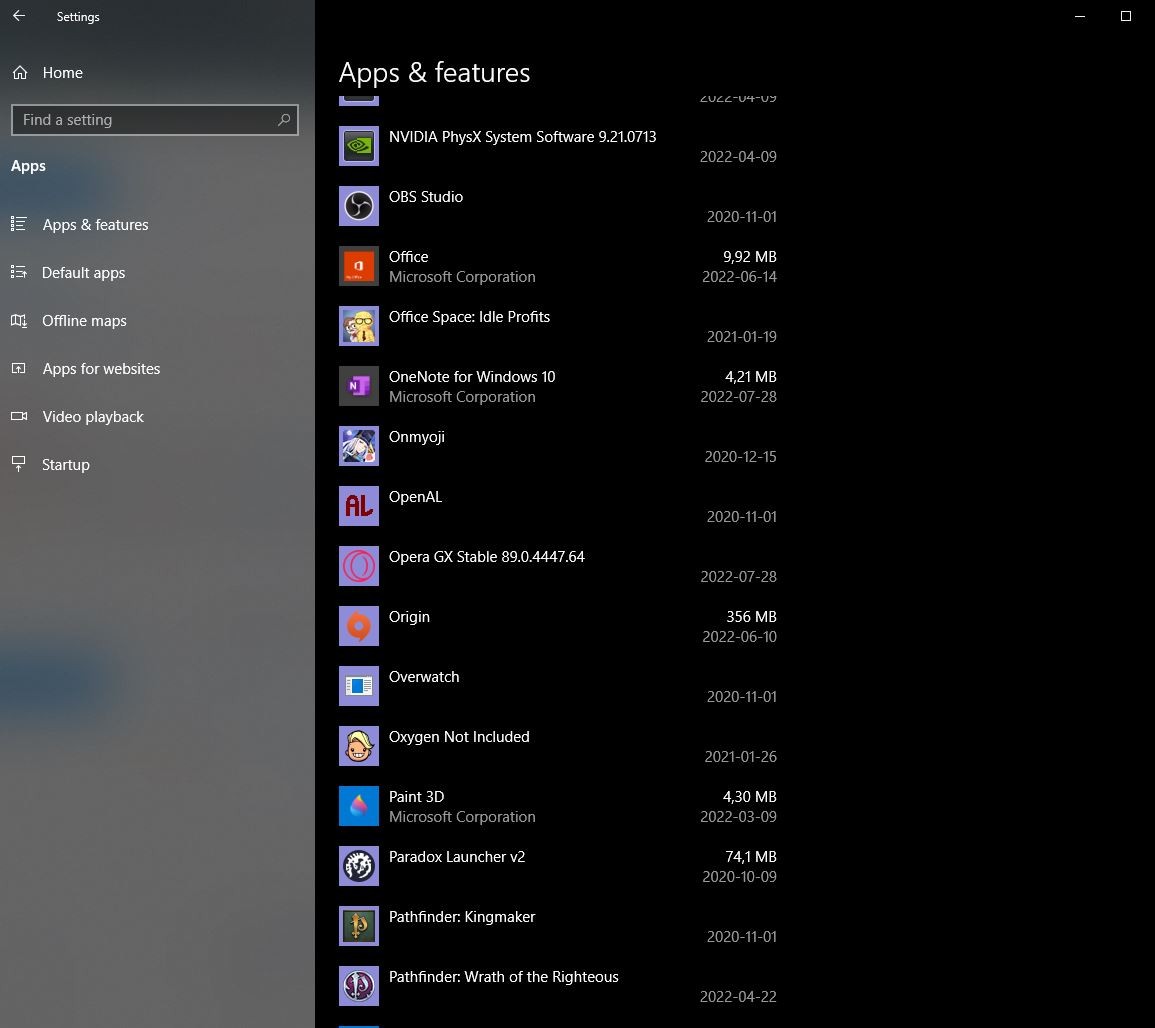
Task: Select Opera GX Stable 89.0.4447.64 entry
Action: click(487, 557)
